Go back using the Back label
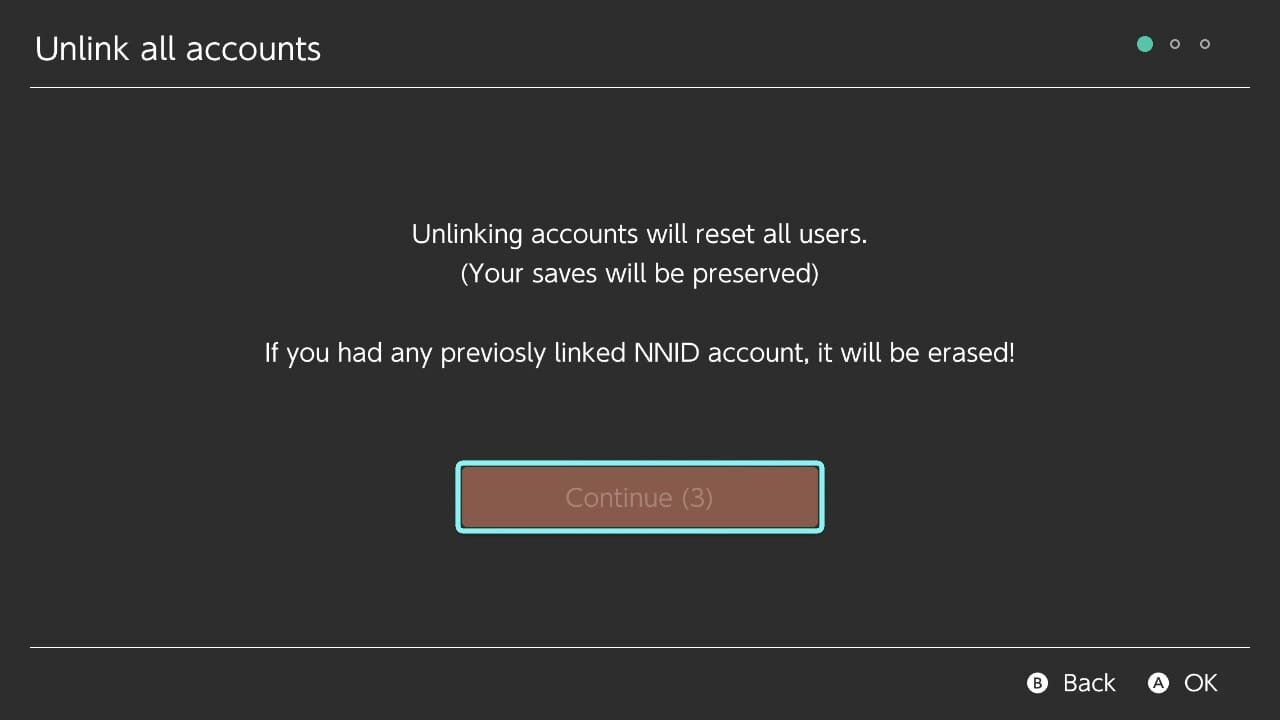 [x=1089, y=683]
